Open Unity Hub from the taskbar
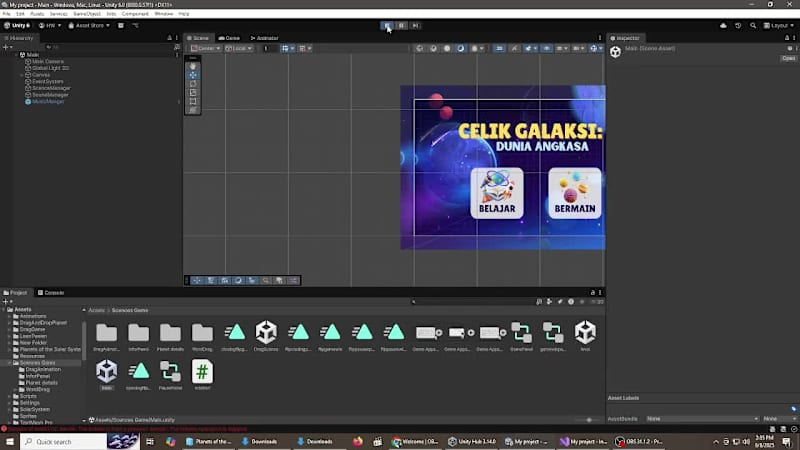 pyautogui.click(x=472, y=442)
